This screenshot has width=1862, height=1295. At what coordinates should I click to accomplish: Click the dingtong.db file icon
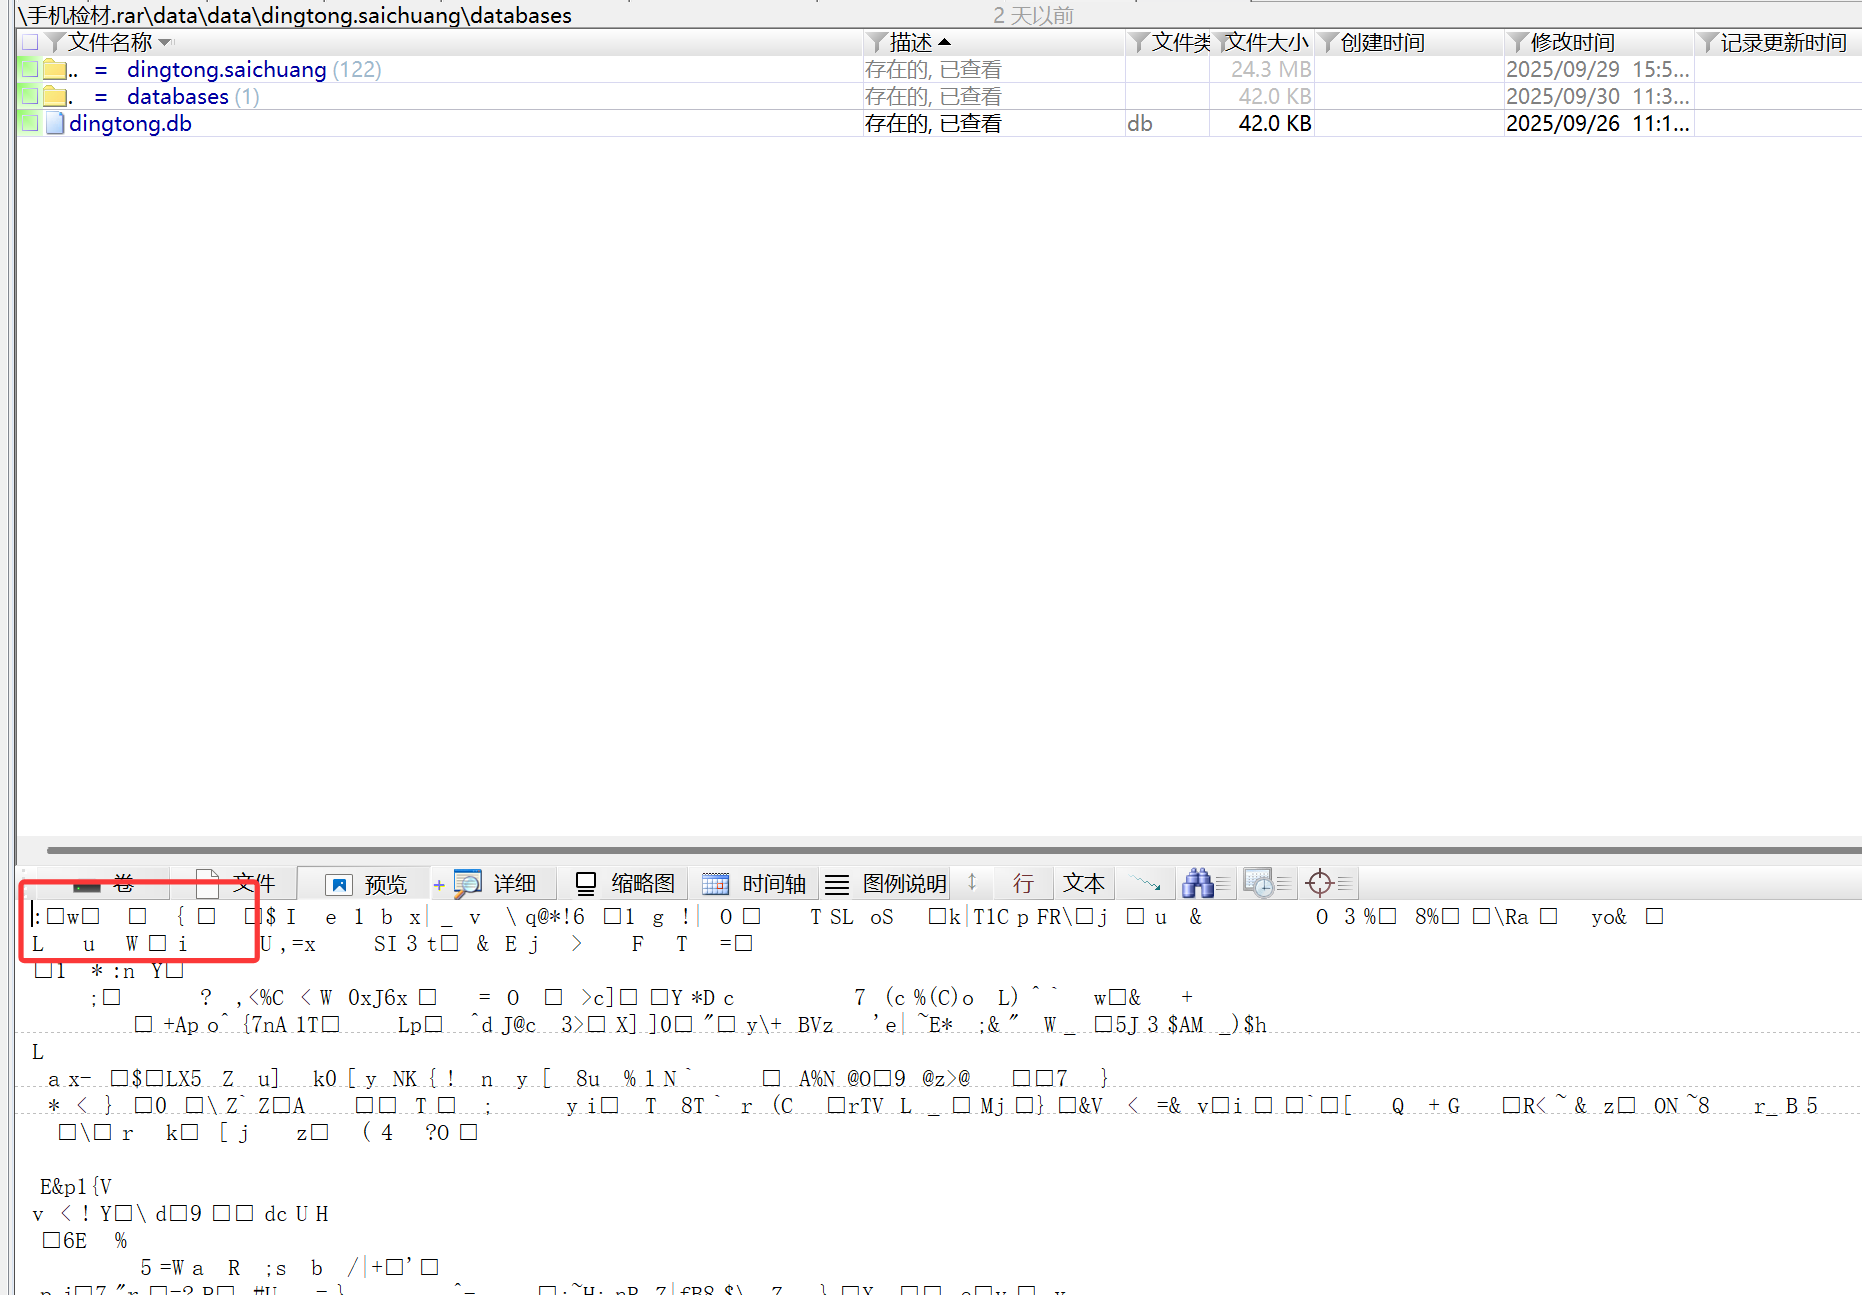pyautogui.click(x=56, y=123)
